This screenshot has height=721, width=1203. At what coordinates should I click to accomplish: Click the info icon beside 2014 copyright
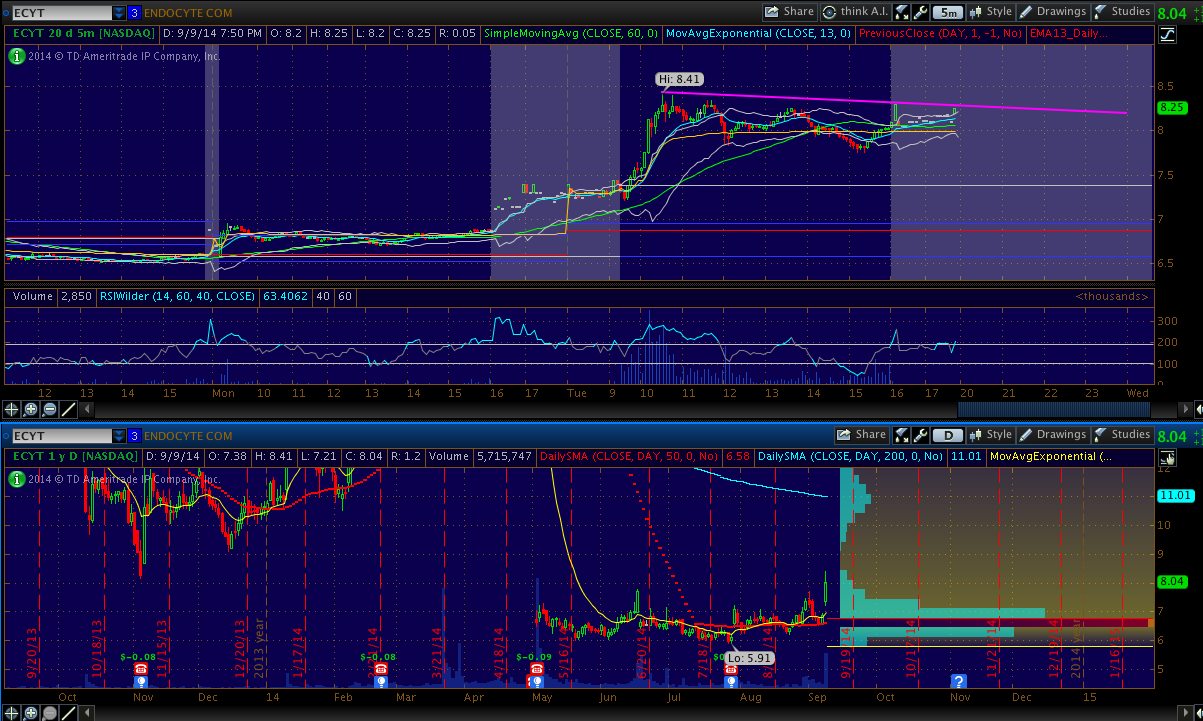tap(15, 56)
